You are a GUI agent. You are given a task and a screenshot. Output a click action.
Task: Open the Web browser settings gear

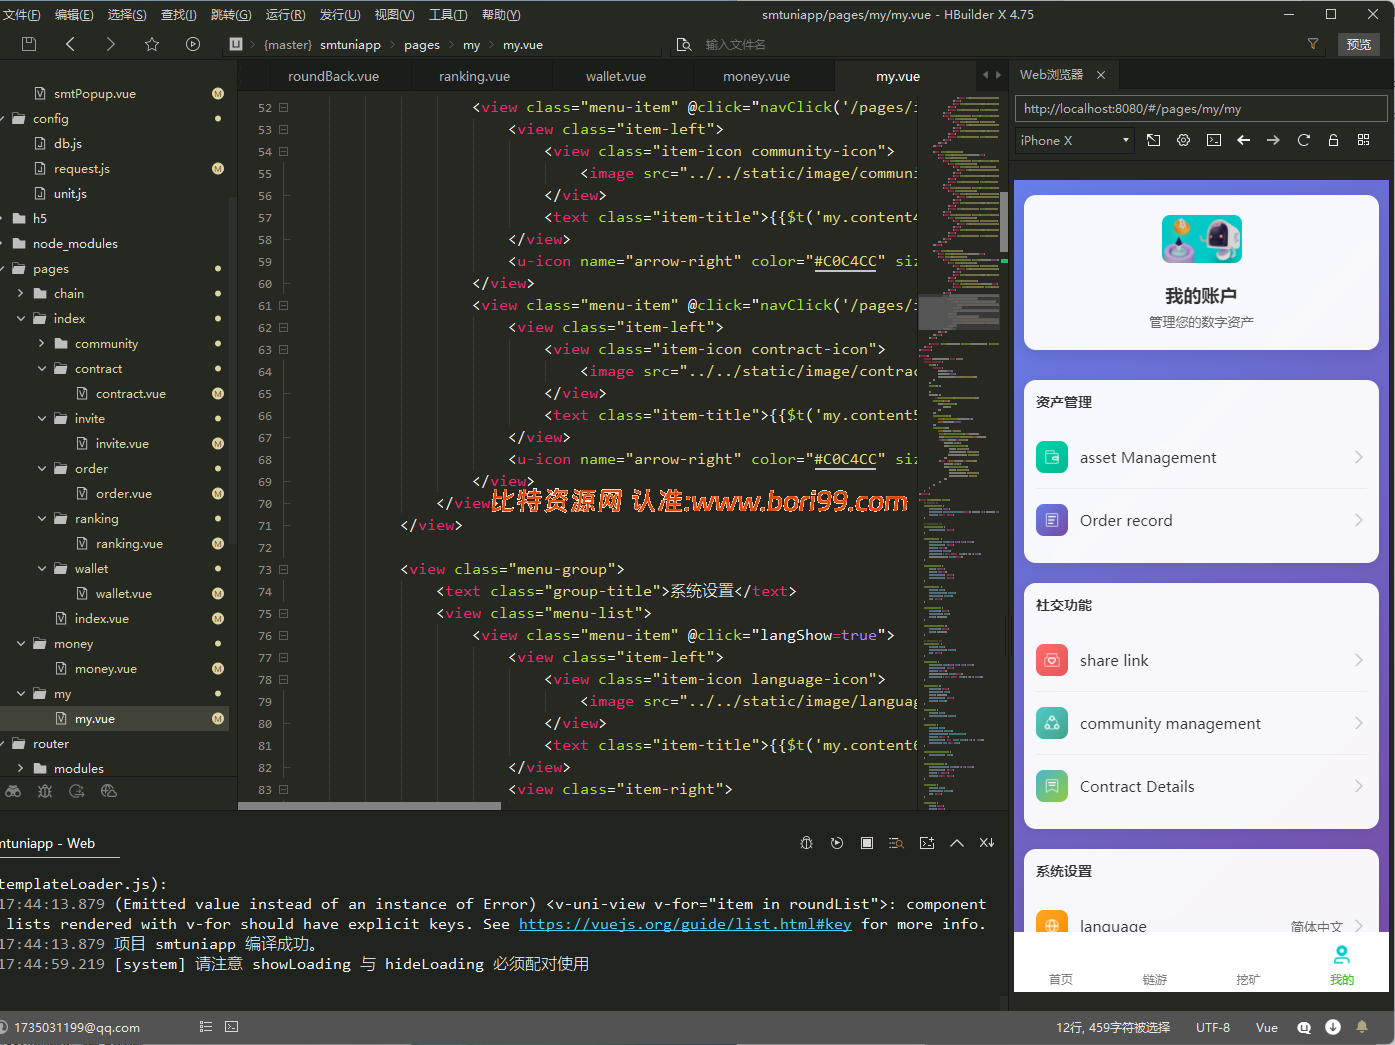click(x=1183, y=140)
